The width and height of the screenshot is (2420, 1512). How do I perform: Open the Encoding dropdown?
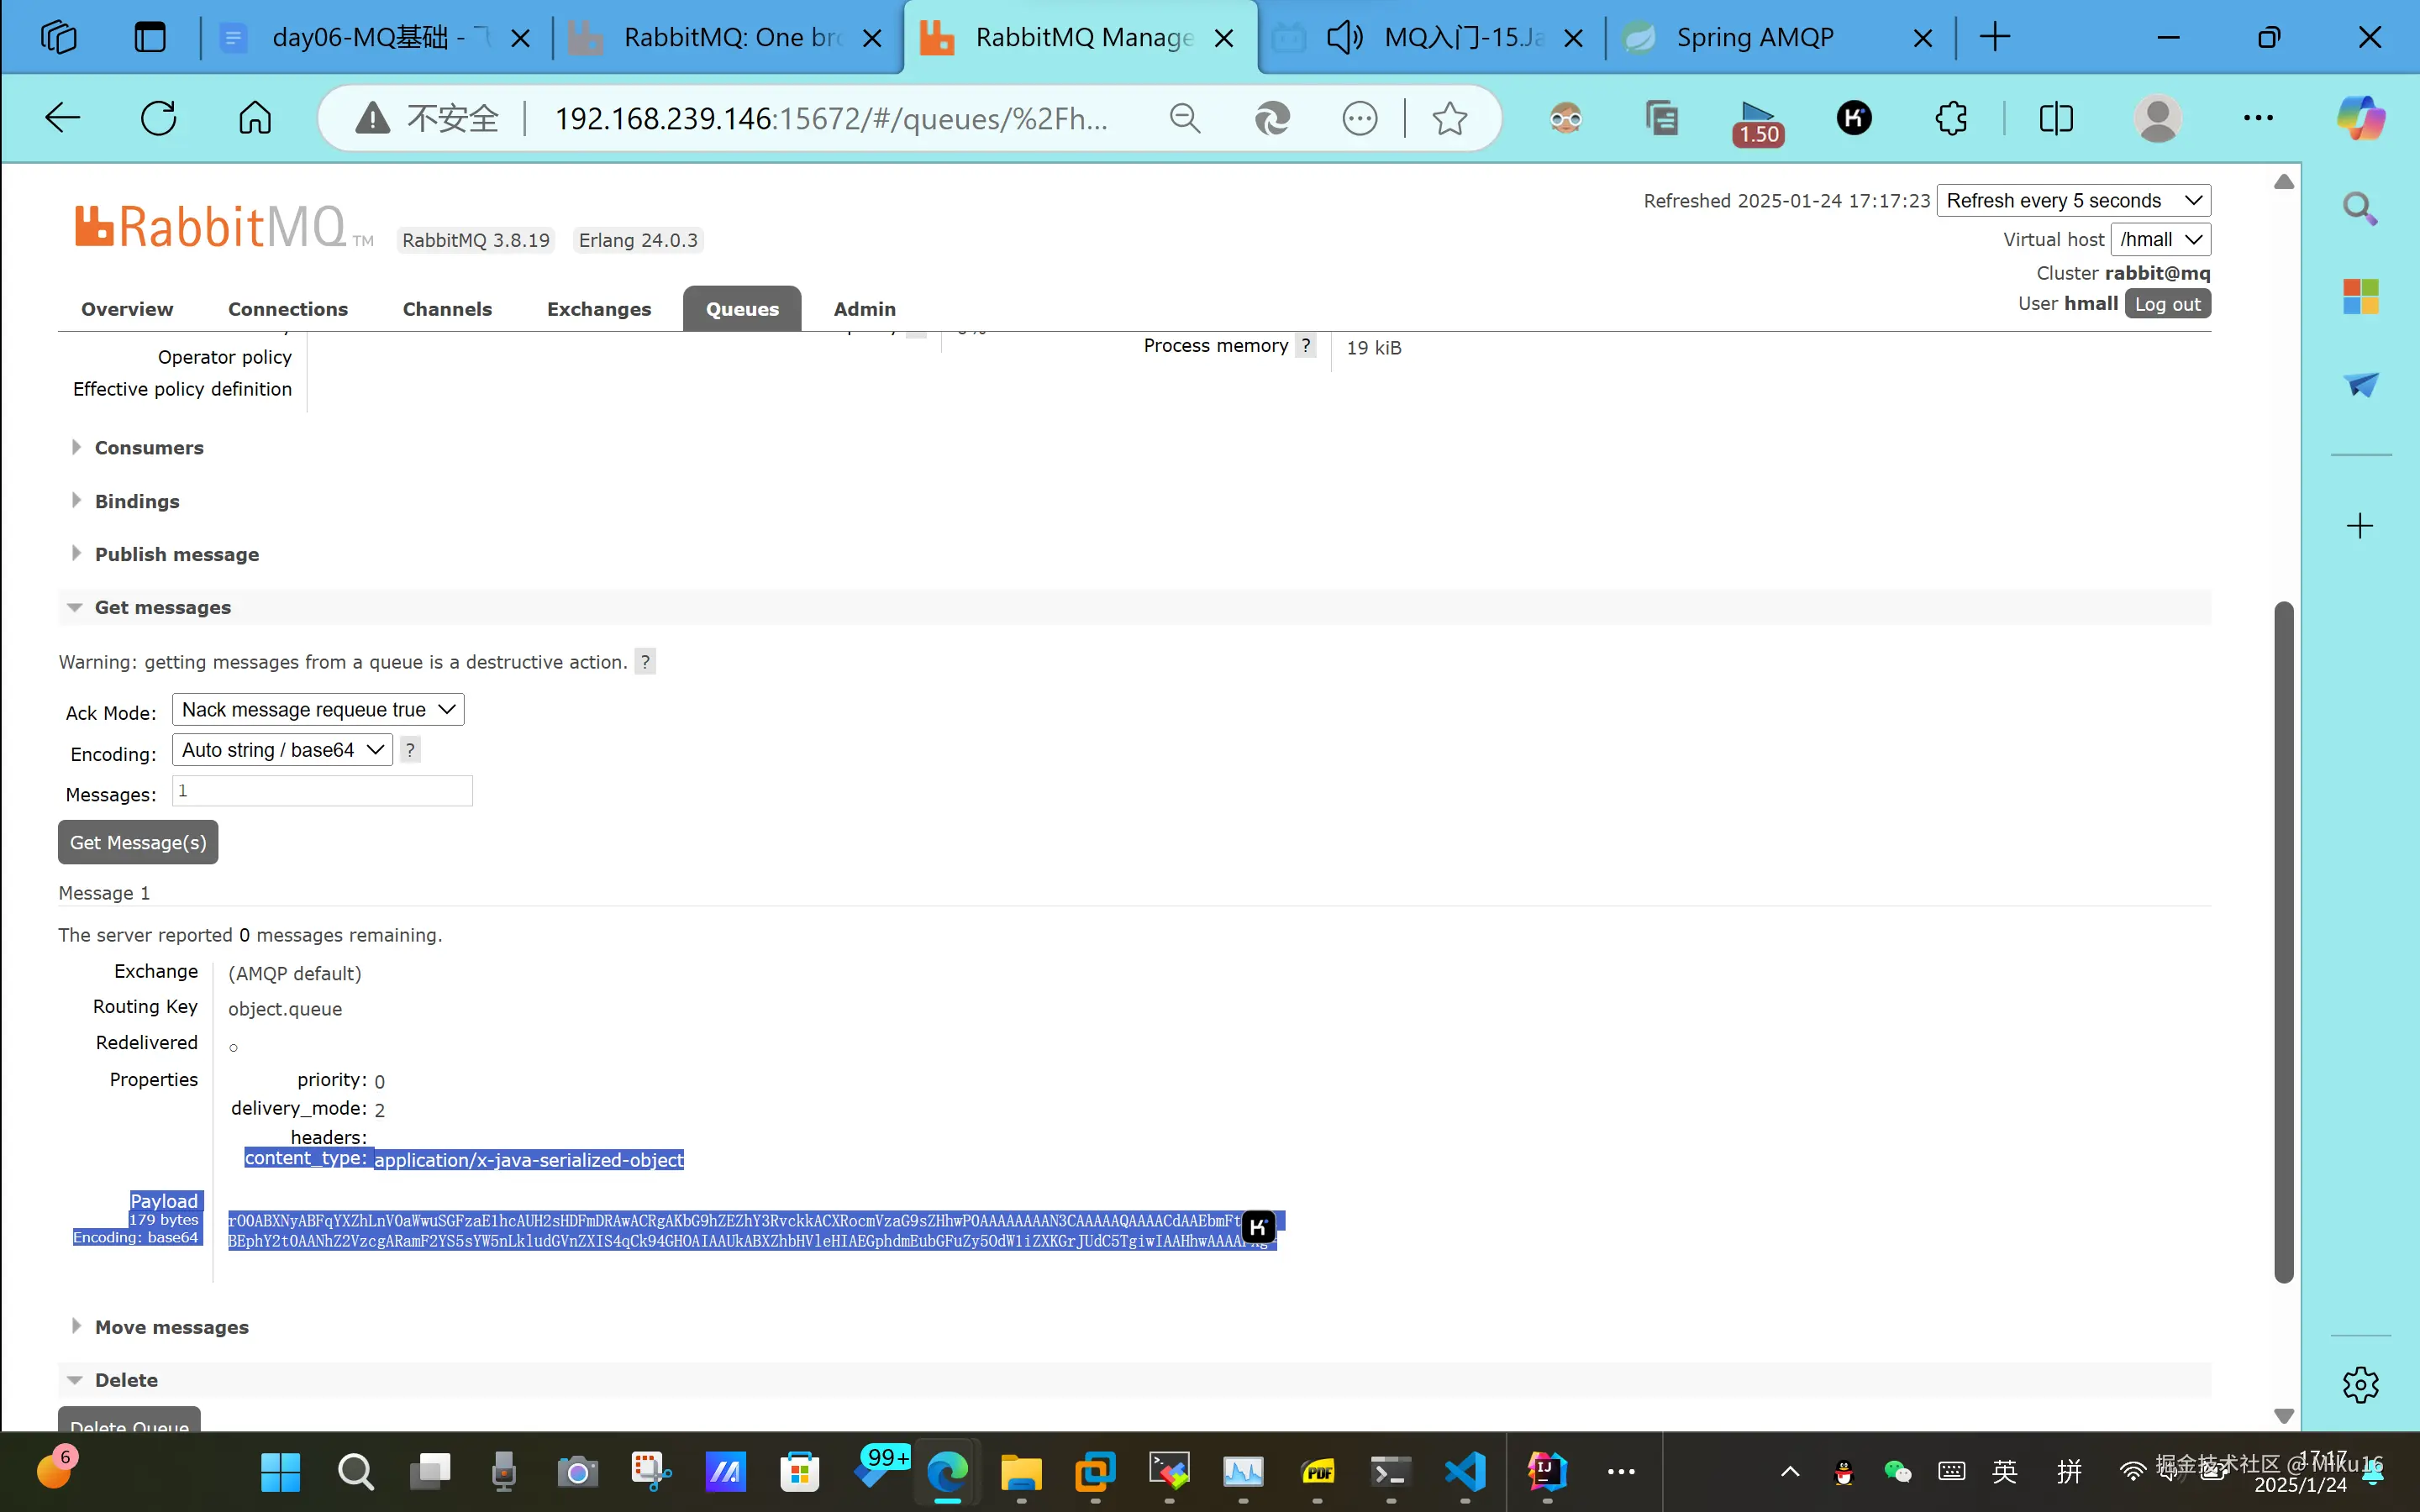click(x=283, y=750)
